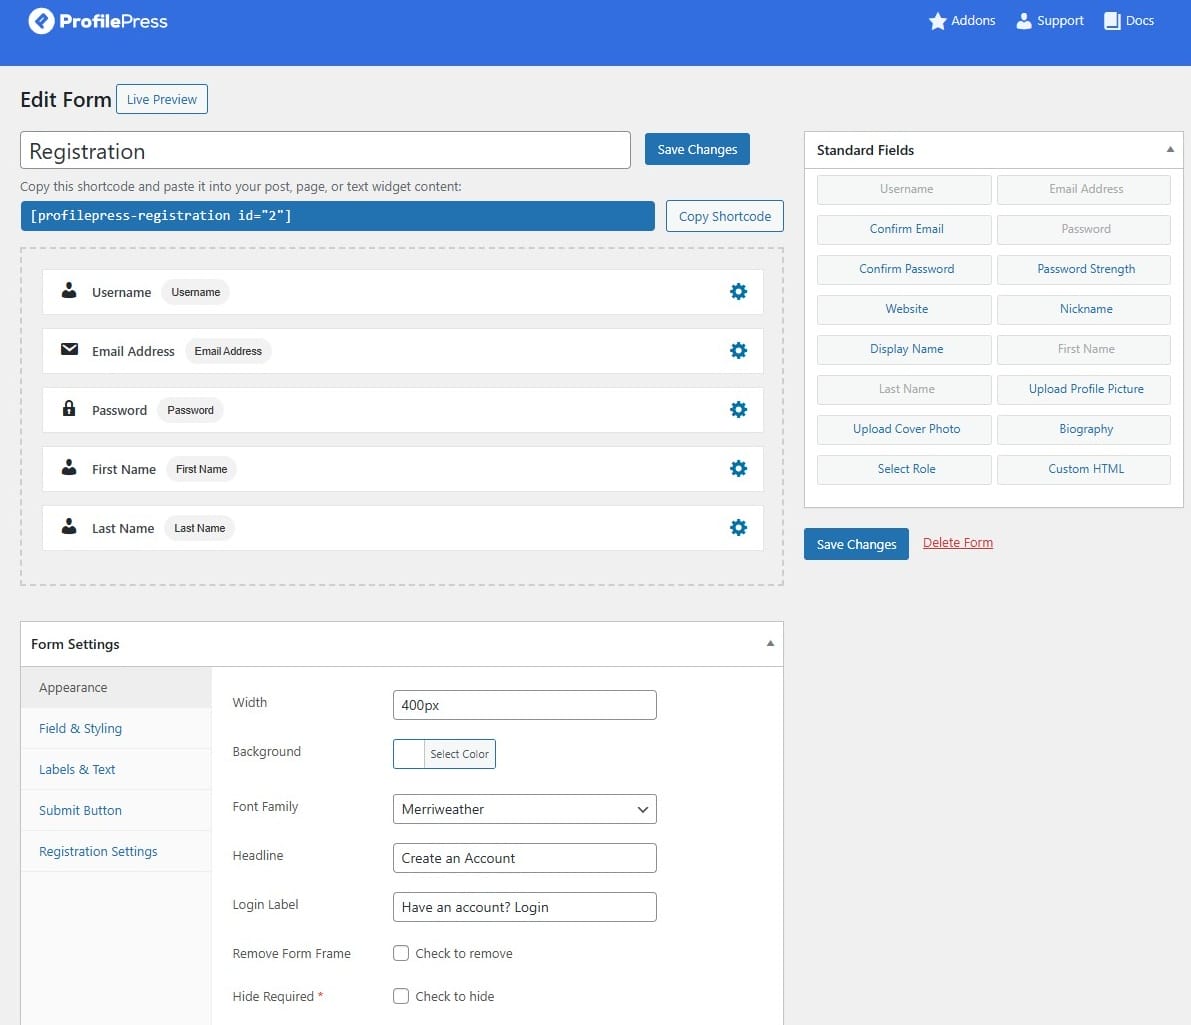The width and height of the screenshot is (1191, 1025).
Task: Click Save Changes beside form title
Action: [x=697, y=150]
